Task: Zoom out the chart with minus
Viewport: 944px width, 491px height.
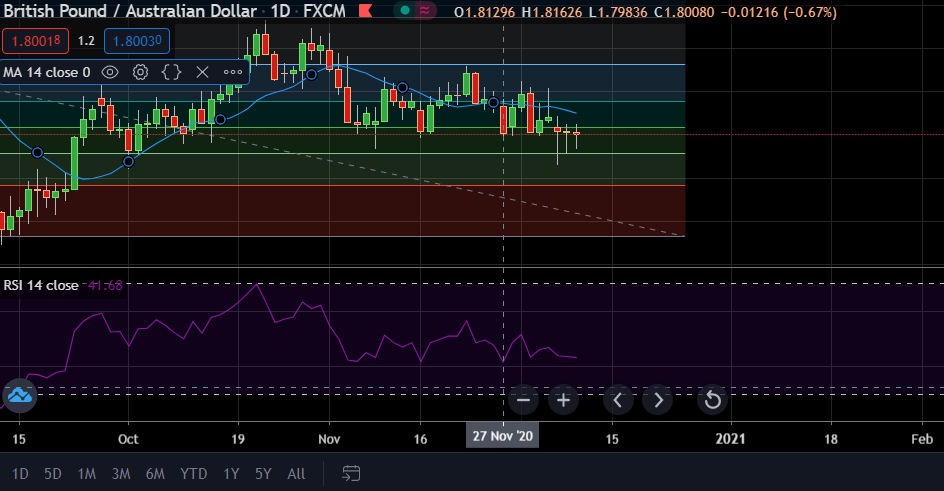Action: 523,400
